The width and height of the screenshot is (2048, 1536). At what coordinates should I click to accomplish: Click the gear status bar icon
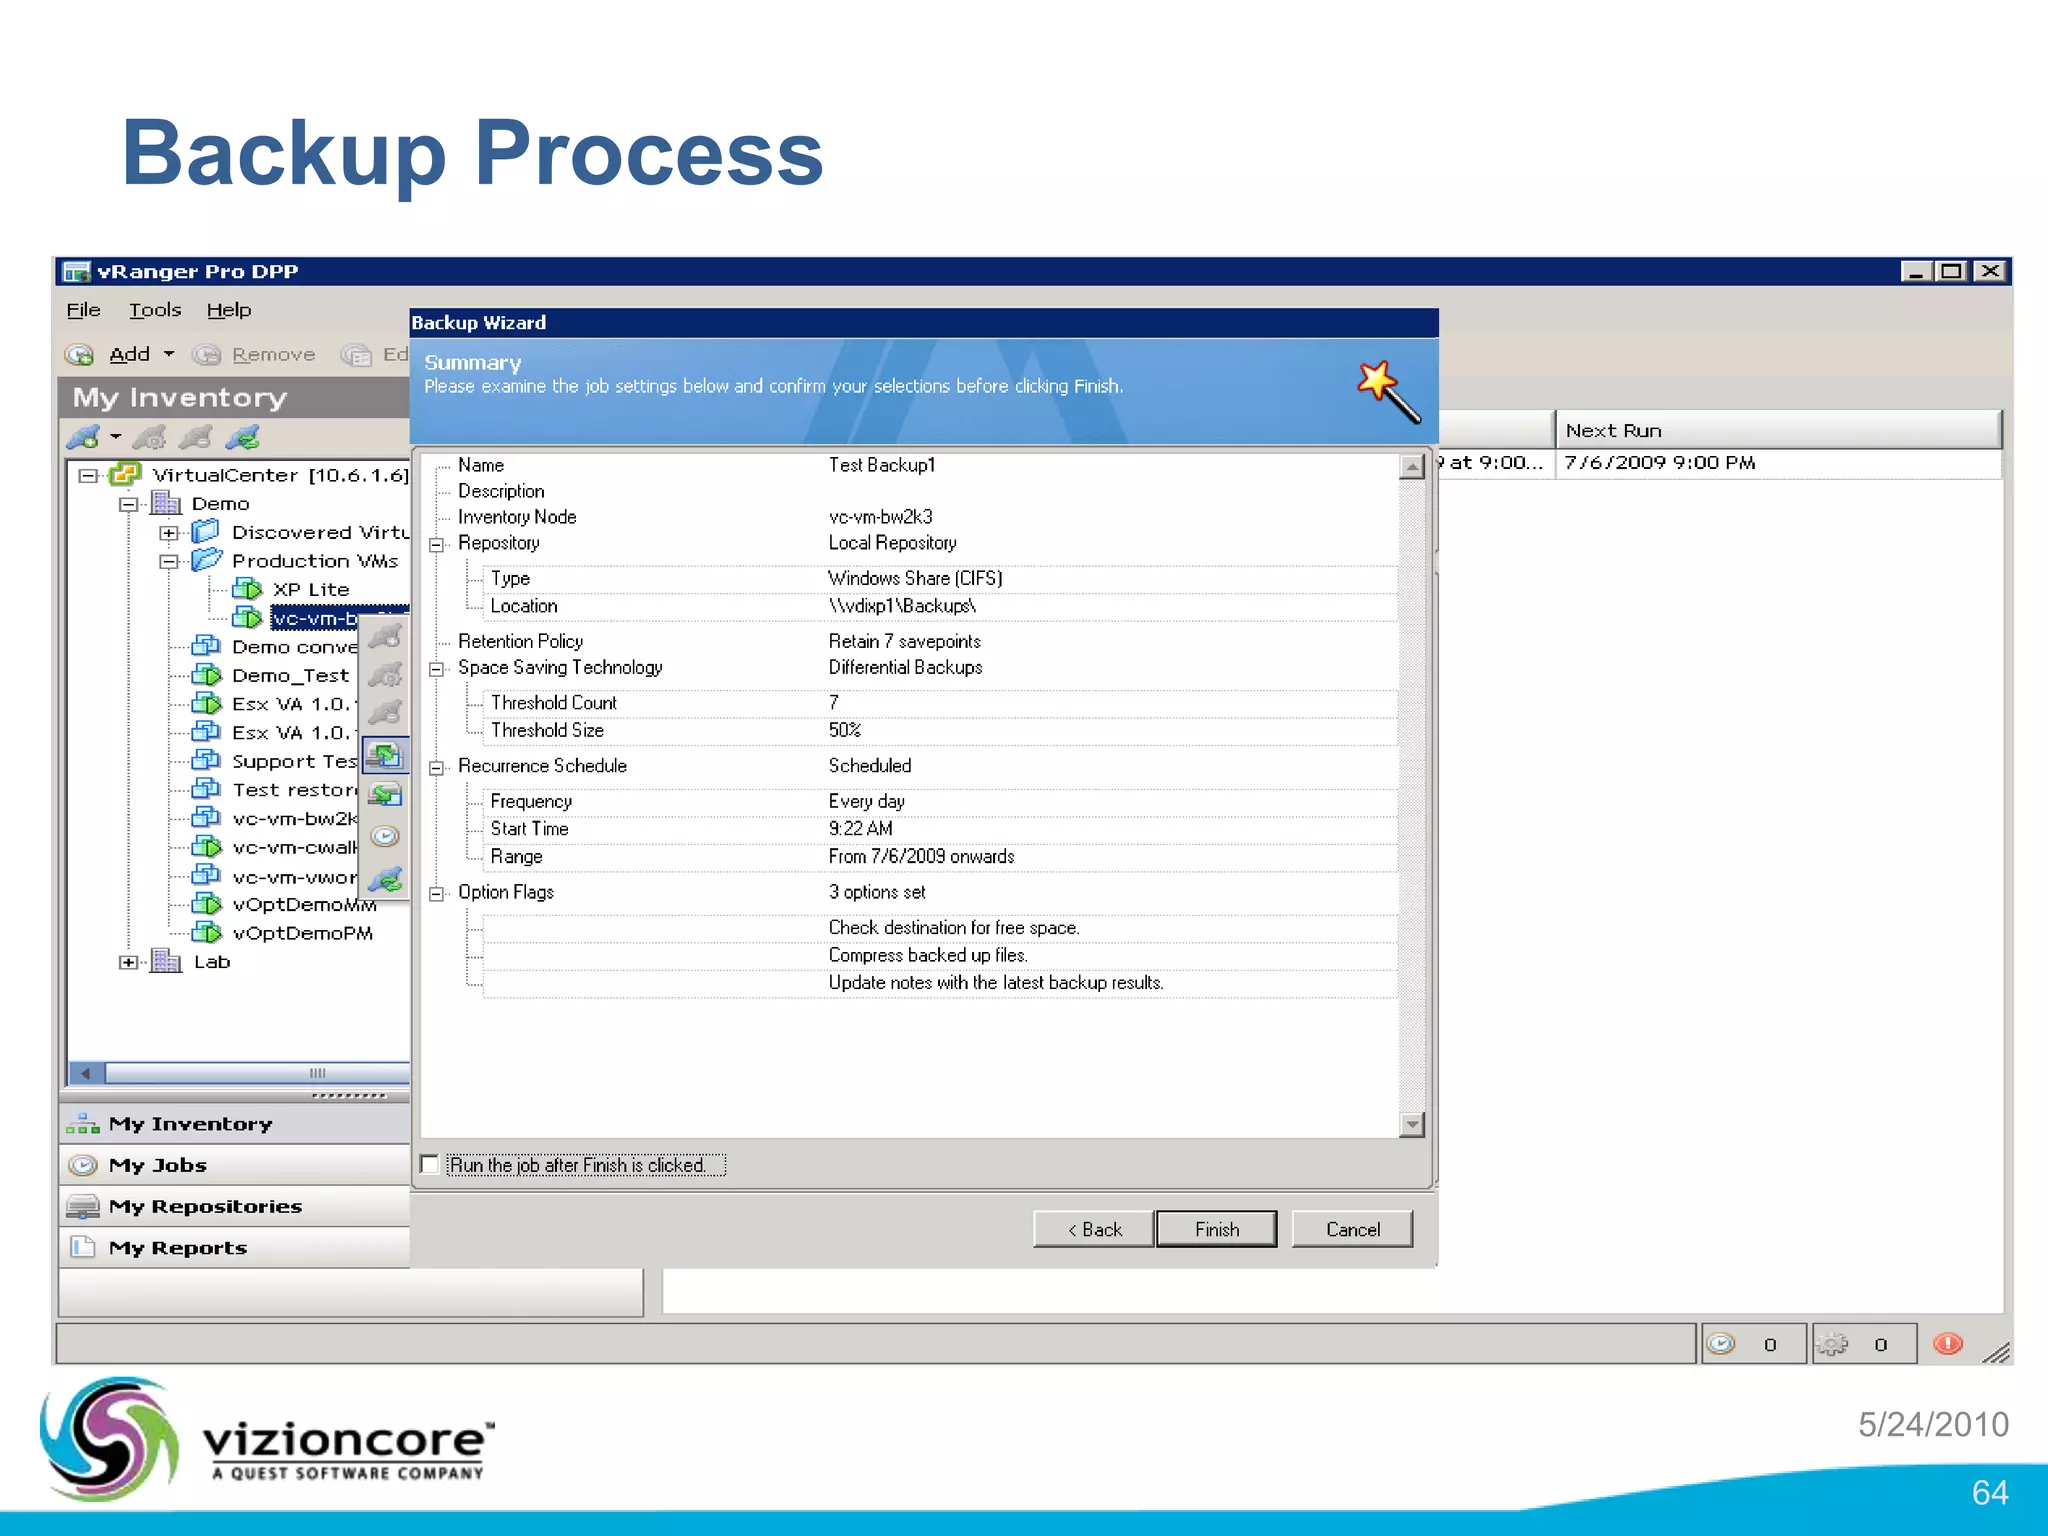click(x=1832, y=1344)
